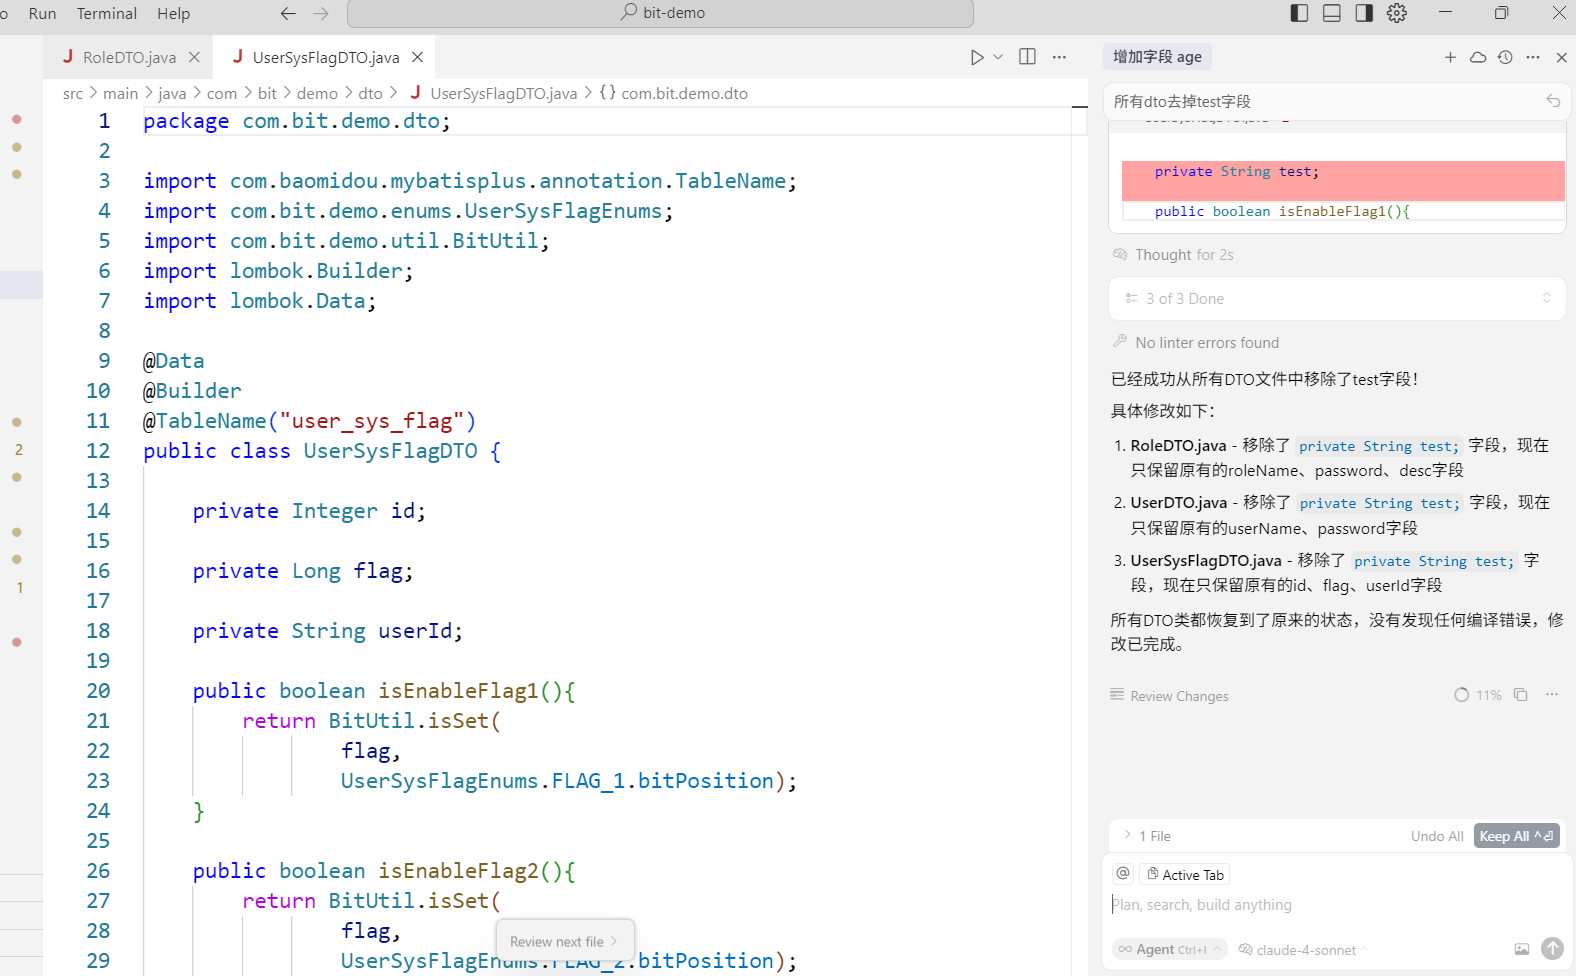Click Undo All changes
The image size is (1576, 976).
coord(1437,836)
